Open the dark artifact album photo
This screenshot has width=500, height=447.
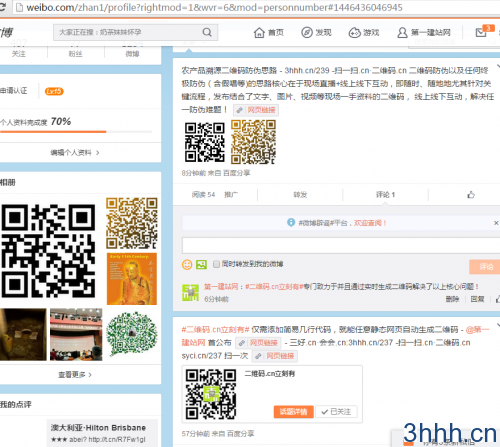tap(23, 334)
